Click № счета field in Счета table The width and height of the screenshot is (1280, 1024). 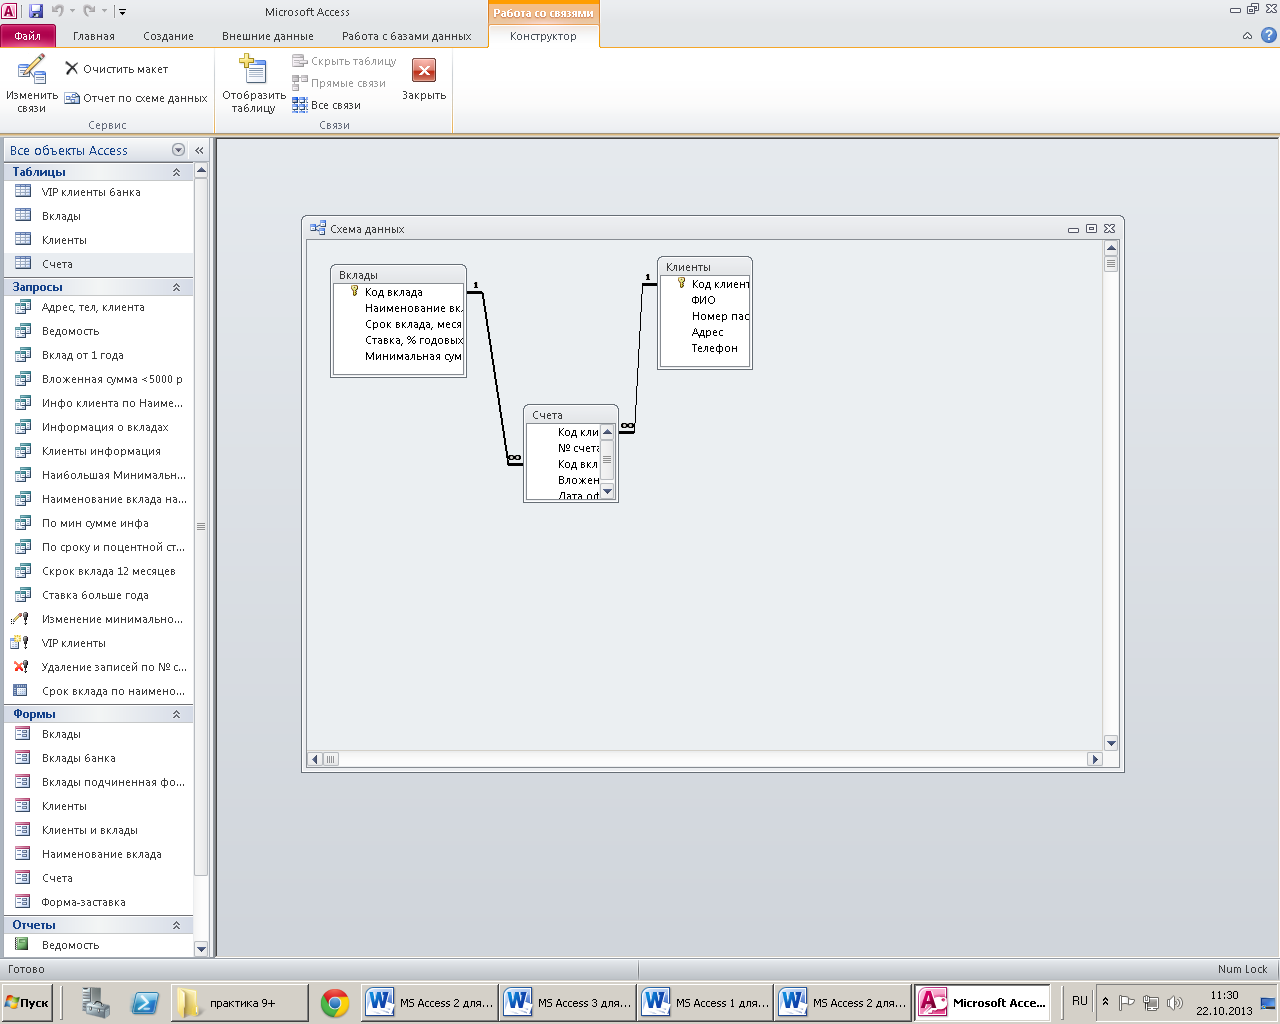563,448
